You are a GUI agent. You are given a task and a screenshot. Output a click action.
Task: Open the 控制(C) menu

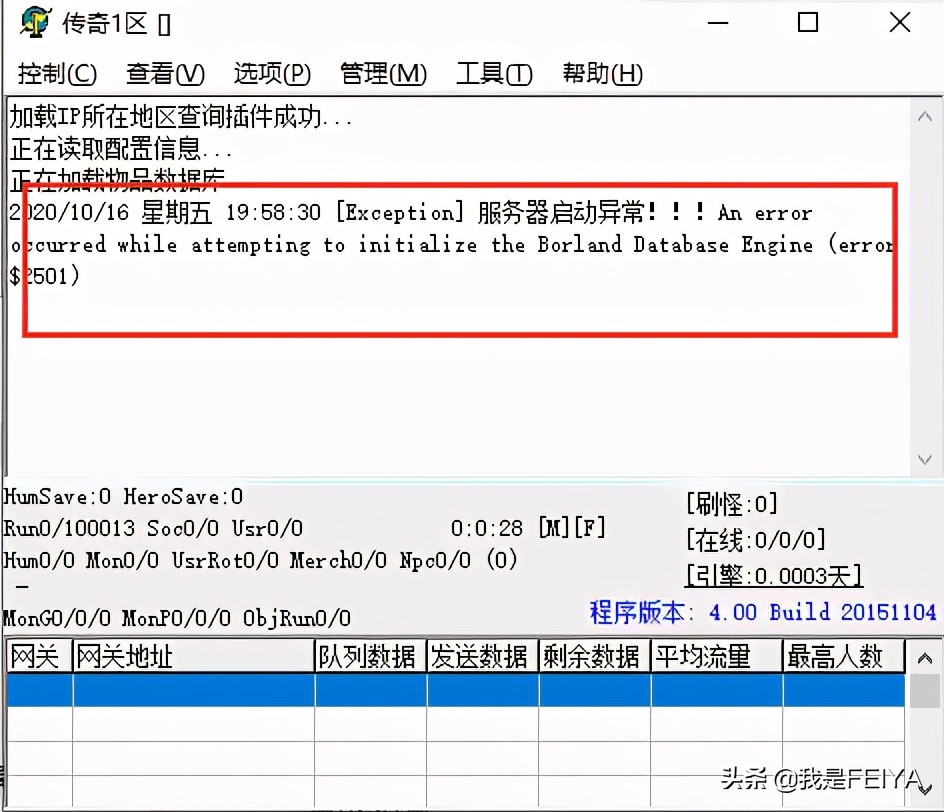(x=58, y=73)
